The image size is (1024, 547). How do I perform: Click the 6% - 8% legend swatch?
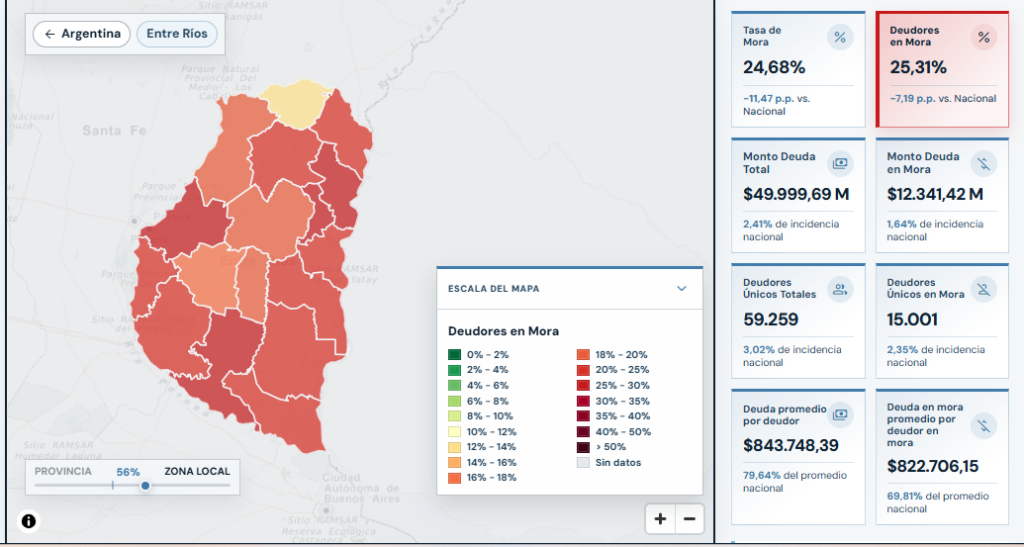click(455, 401)
